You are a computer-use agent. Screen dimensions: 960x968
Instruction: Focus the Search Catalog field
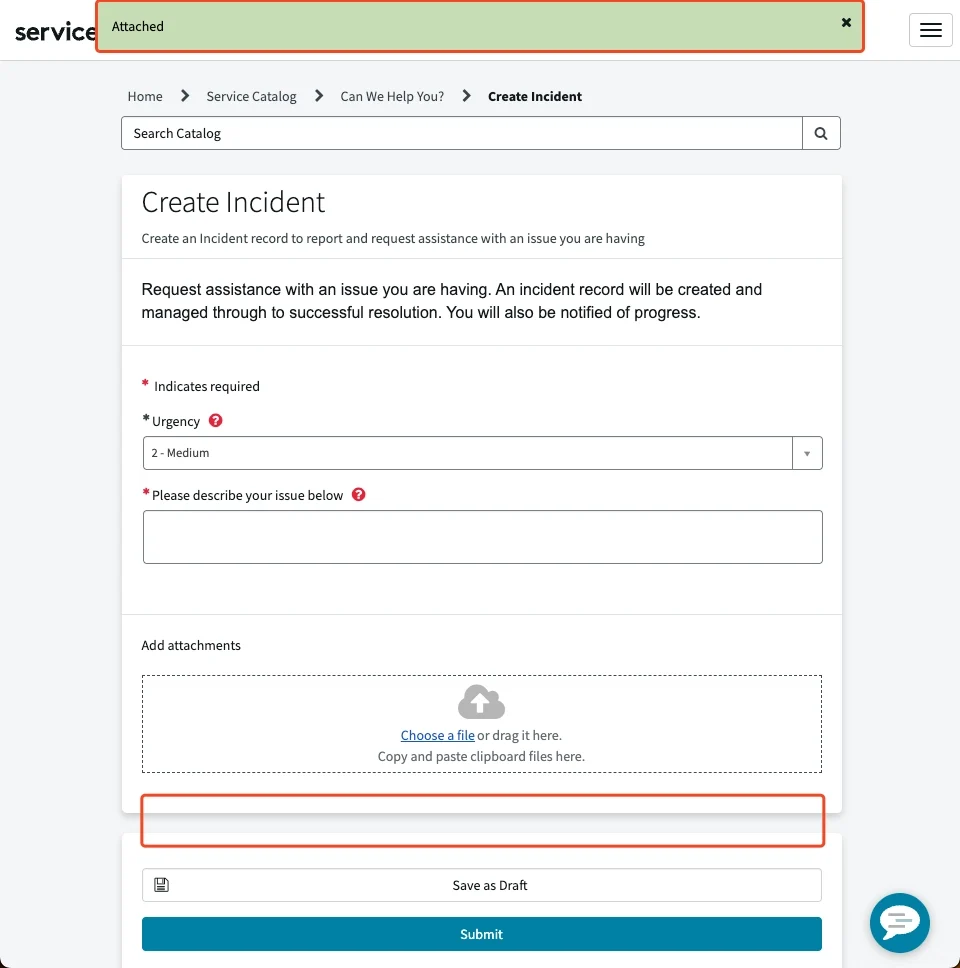(x=461, y=133)
